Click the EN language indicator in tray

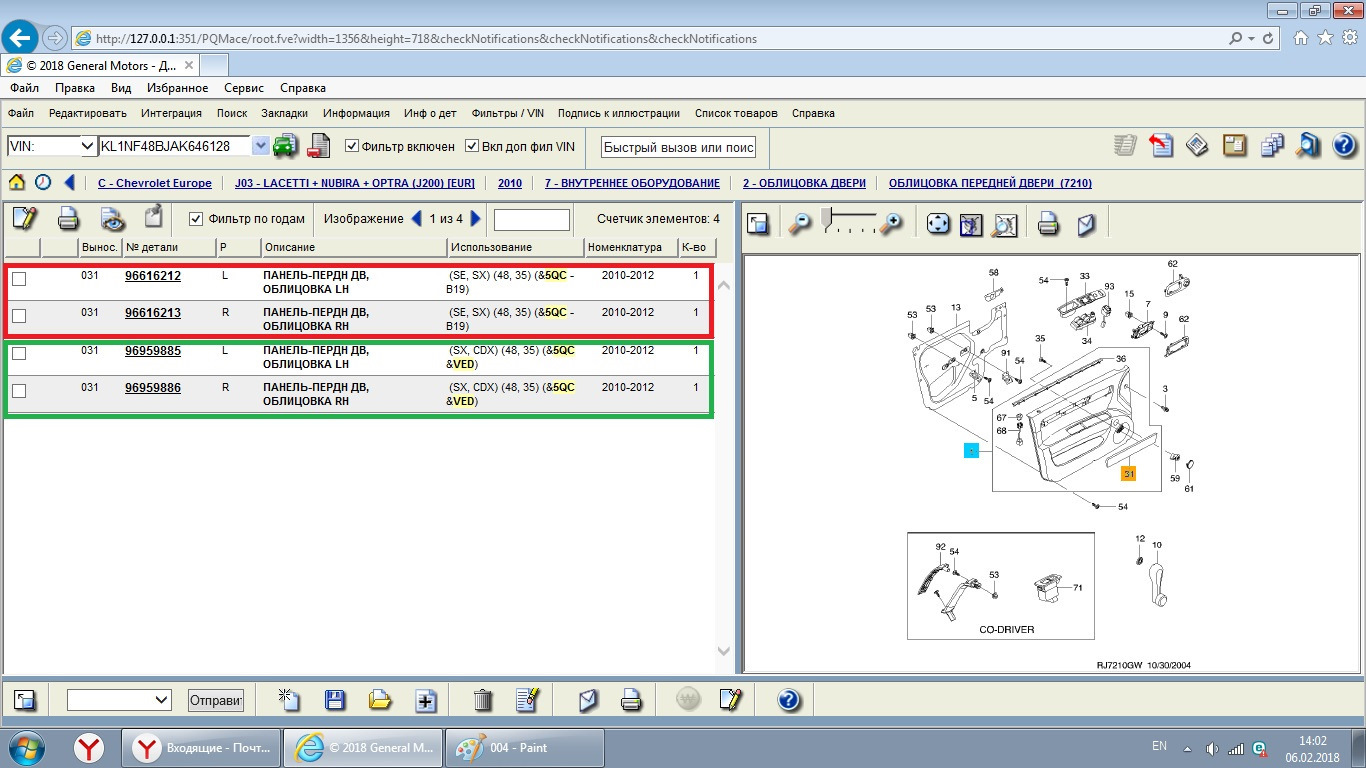(1160, 746)
